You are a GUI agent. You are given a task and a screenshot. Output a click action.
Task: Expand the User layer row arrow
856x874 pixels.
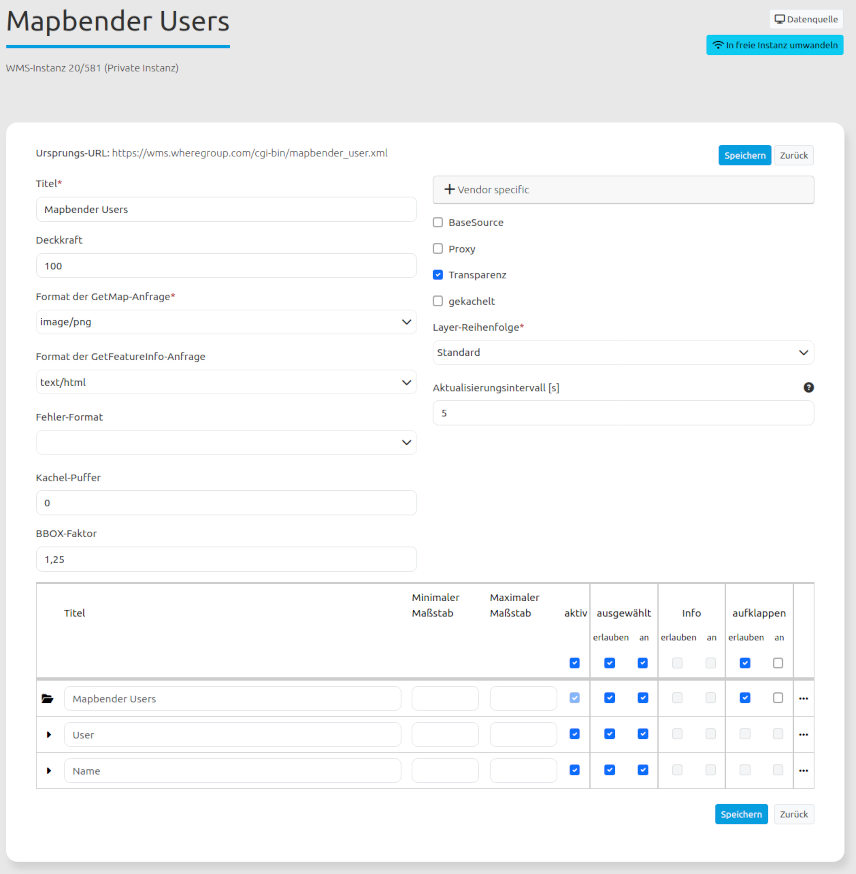pos(48,734)
